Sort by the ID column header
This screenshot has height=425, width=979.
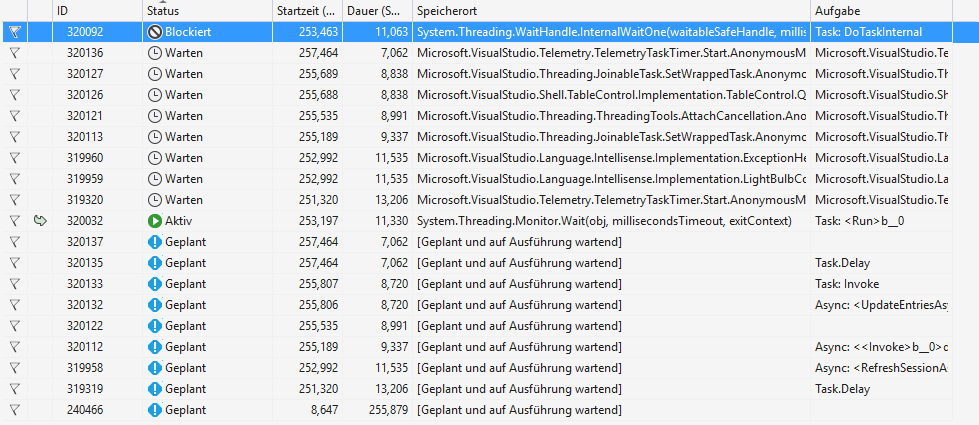point(97,11)
